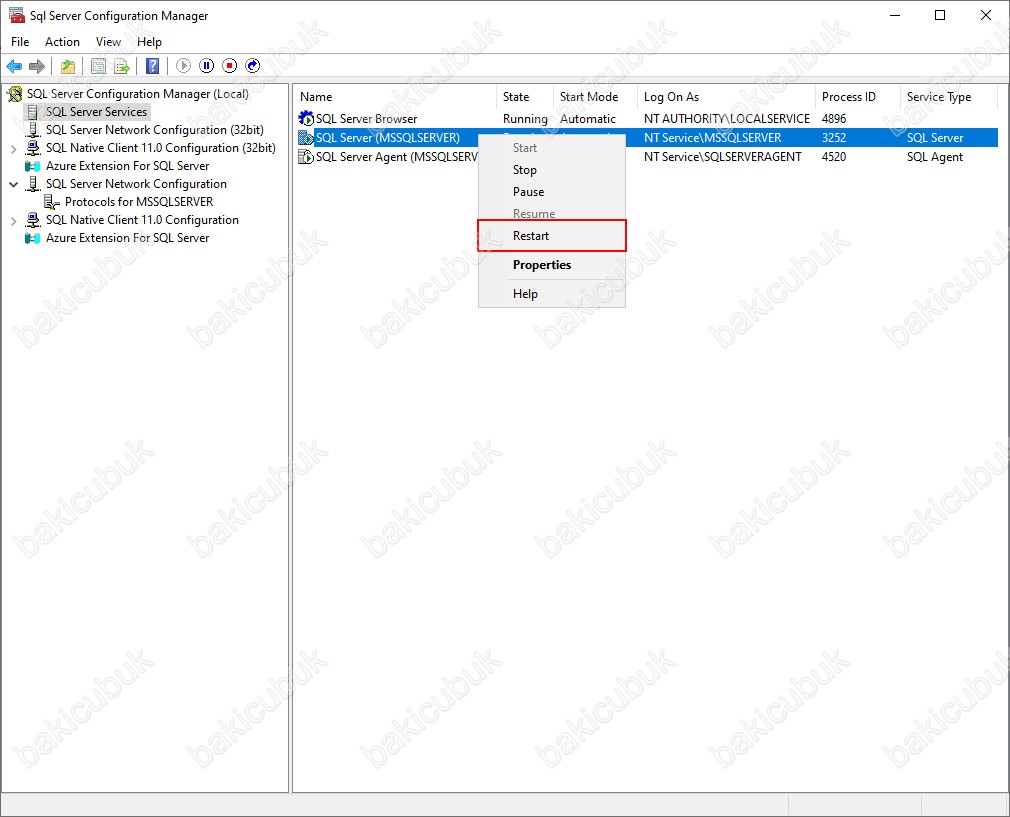
Task: Click the Protocols for MSSQLSERVER icon
Action: pos(52,202)
